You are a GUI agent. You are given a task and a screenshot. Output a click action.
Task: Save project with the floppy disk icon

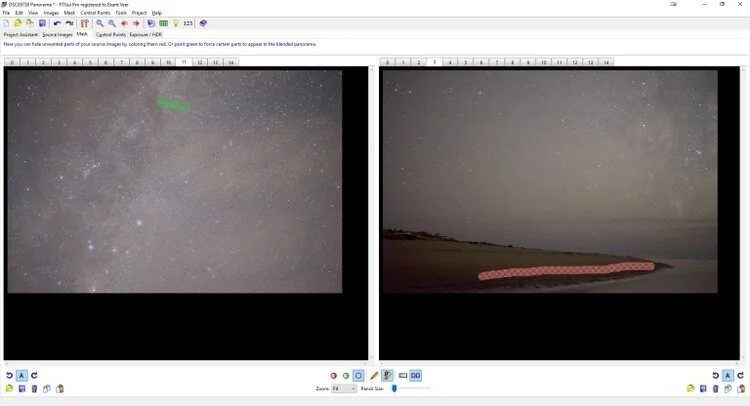42,23
